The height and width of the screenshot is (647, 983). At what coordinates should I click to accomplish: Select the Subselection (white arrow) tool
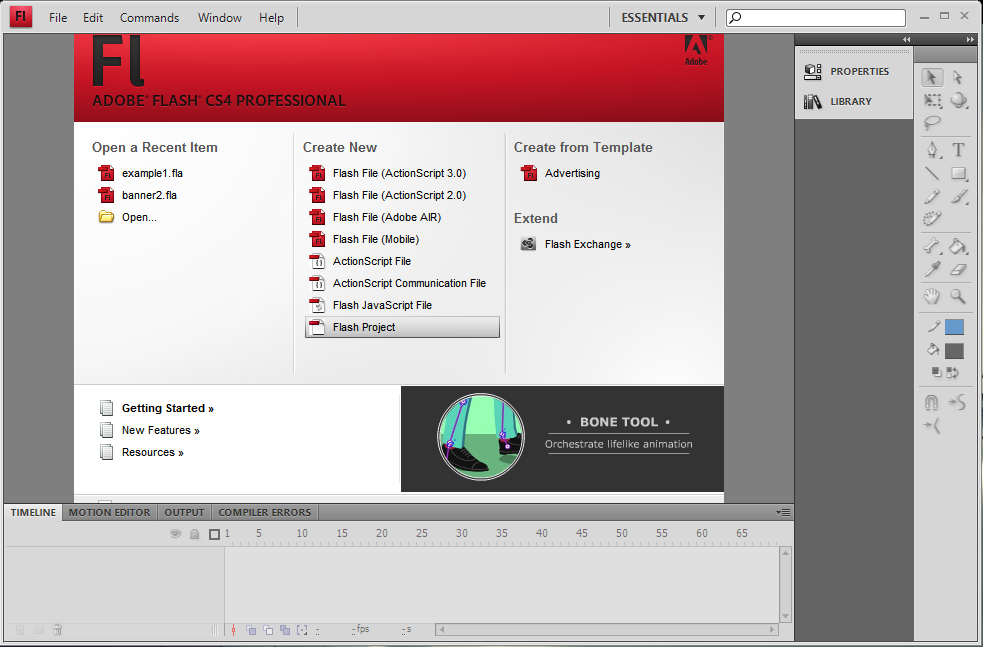click(957, 77)
